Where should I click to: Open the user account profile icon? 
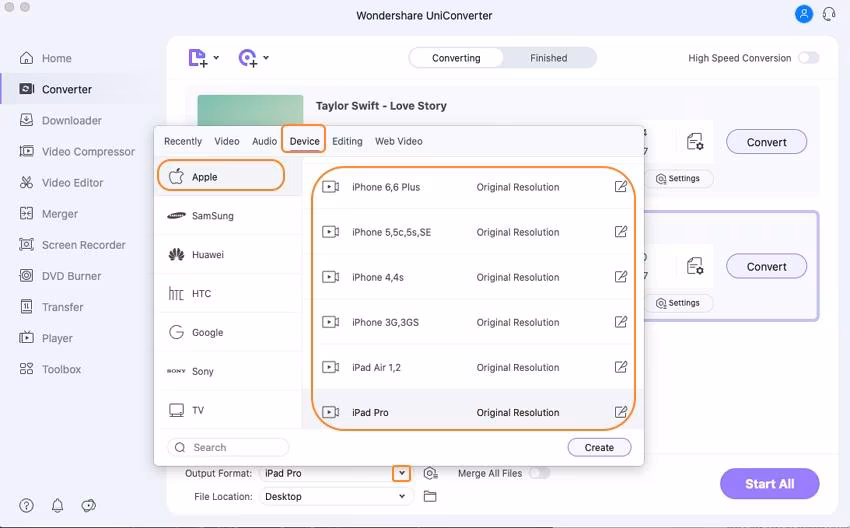(x=803, y=14)
